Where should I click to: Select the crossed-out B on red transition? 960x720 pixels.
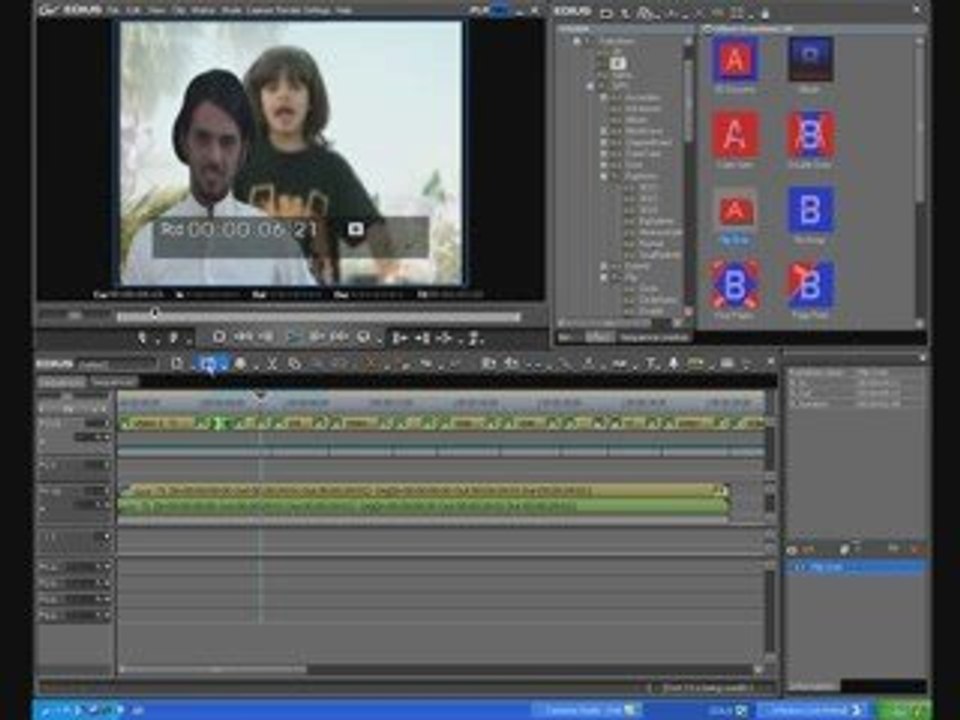(810, 134)
